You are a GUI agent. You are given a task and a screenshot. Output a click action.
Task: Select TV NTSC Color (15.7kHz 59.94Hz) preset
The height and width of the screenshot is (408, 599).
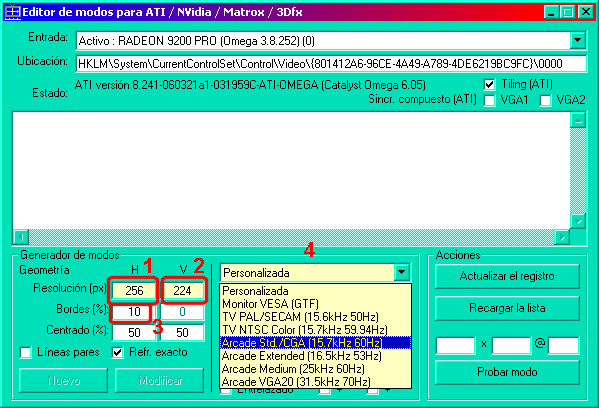[x=316, y=330]
